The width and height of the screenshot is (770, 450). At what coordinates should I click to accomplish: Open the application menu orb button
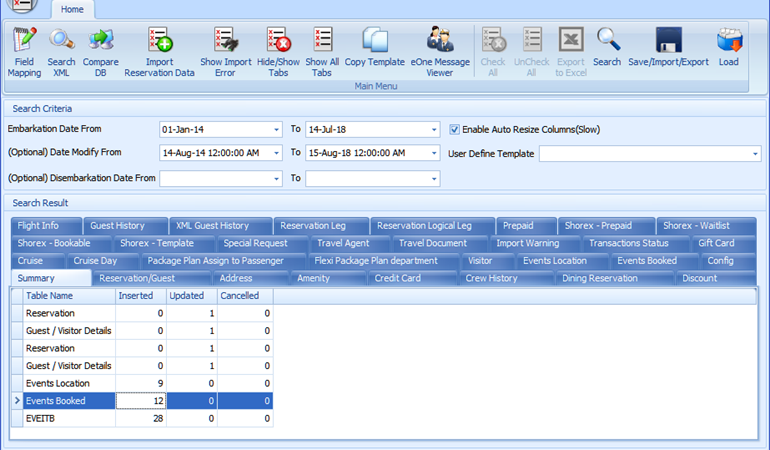pyautogui.click(x=22, y=5)
